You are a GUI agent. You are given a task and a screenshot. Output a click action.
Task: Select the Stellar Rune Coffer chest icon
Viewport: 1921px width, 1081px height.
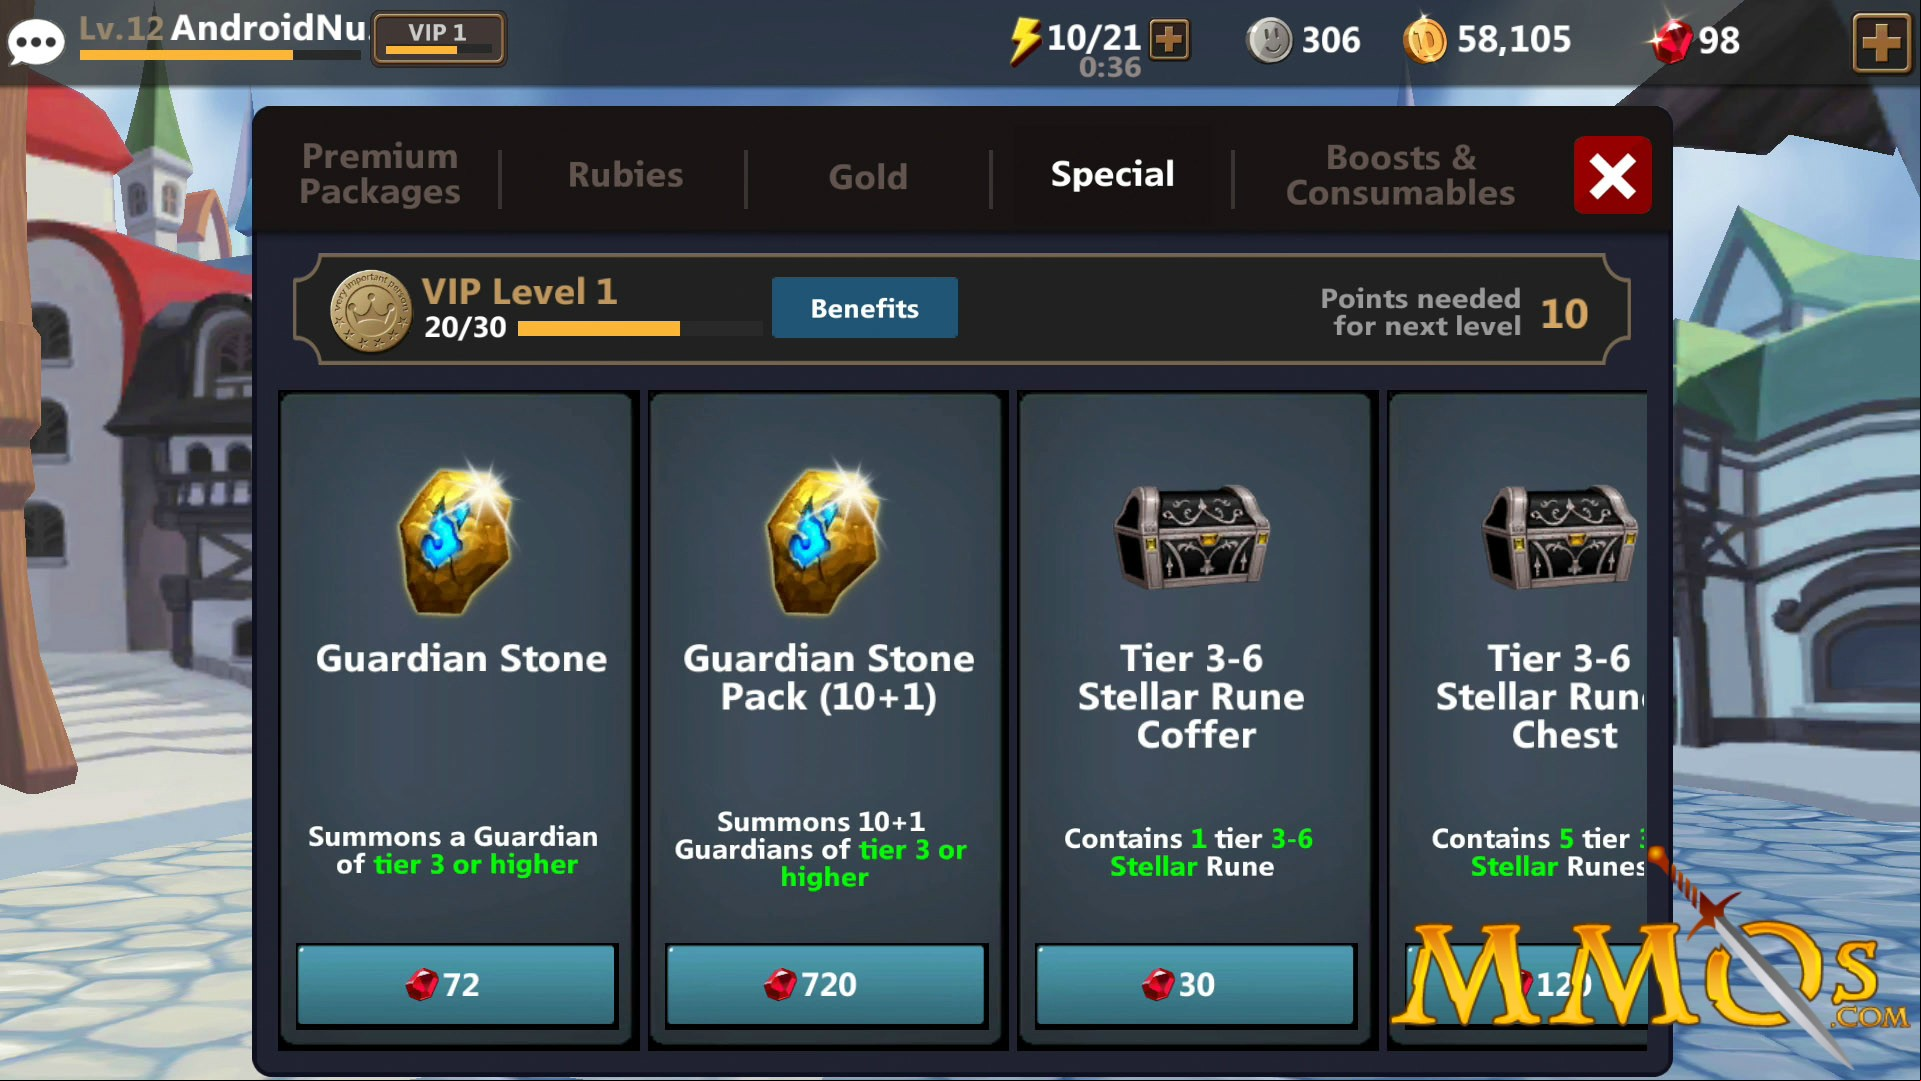[x=1192, y=536]
